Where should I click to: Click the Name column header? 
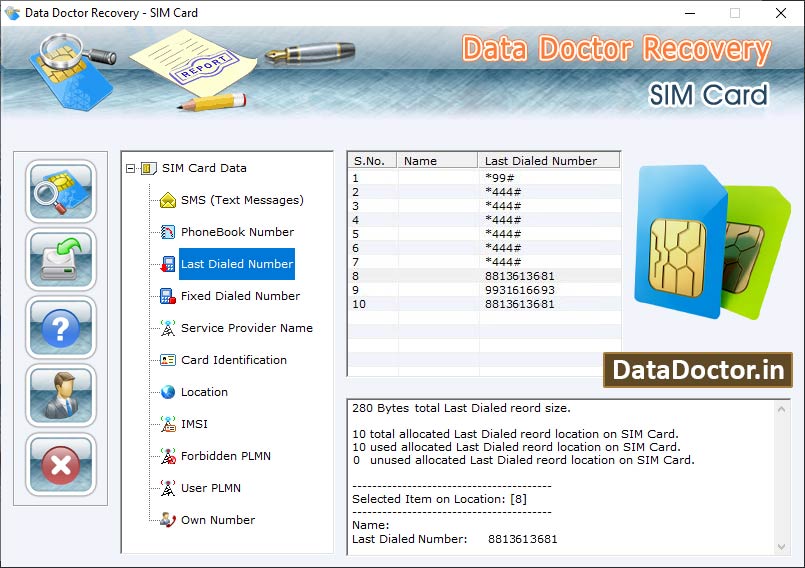click(437, 161)
